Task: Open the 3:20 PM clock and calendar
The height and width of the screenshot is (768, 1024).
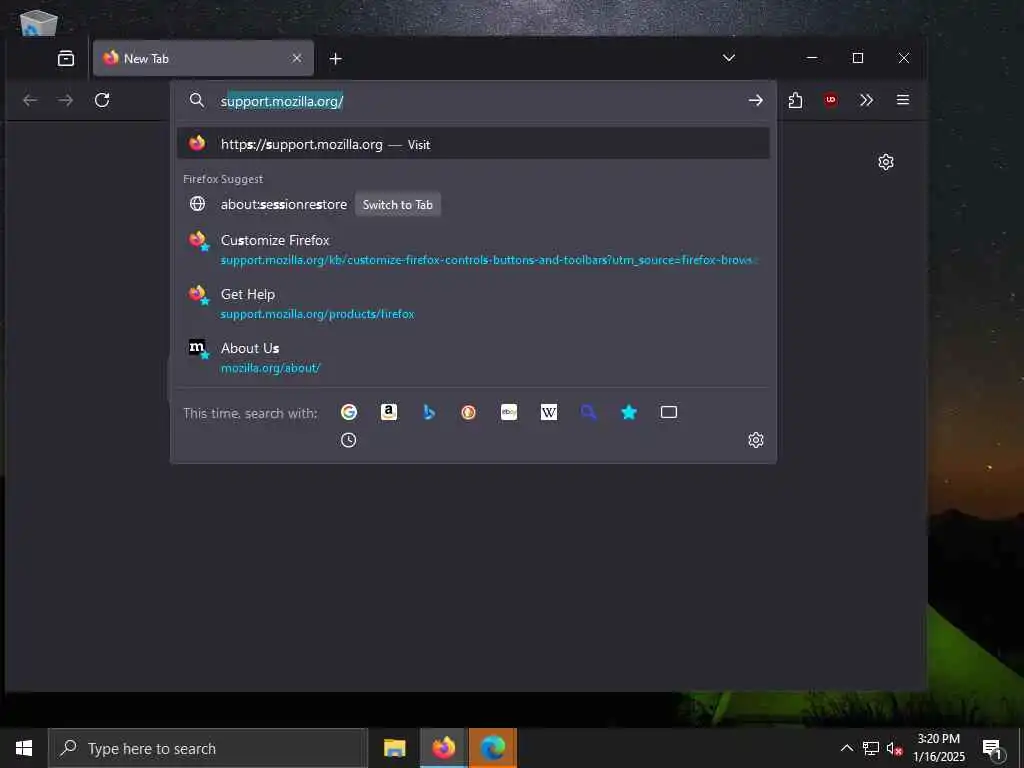Action: point(938,748)
